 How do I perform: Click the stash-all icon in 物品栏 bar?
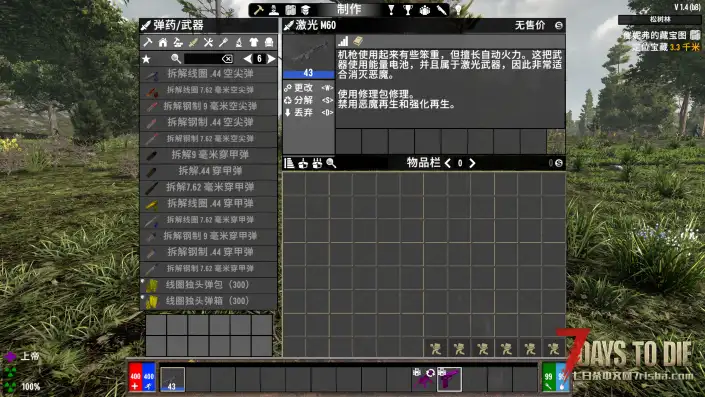(x=317, y=163)
